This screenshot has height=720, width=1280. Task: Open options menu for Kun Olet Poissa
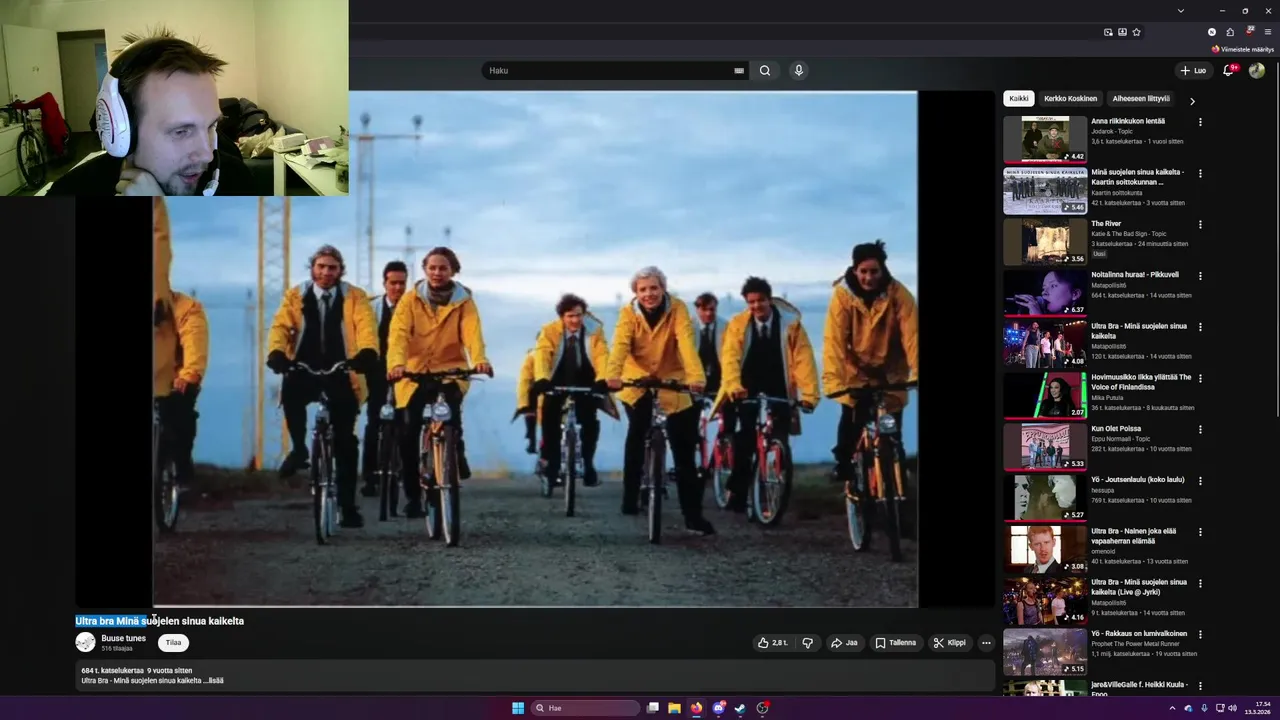1200,430
